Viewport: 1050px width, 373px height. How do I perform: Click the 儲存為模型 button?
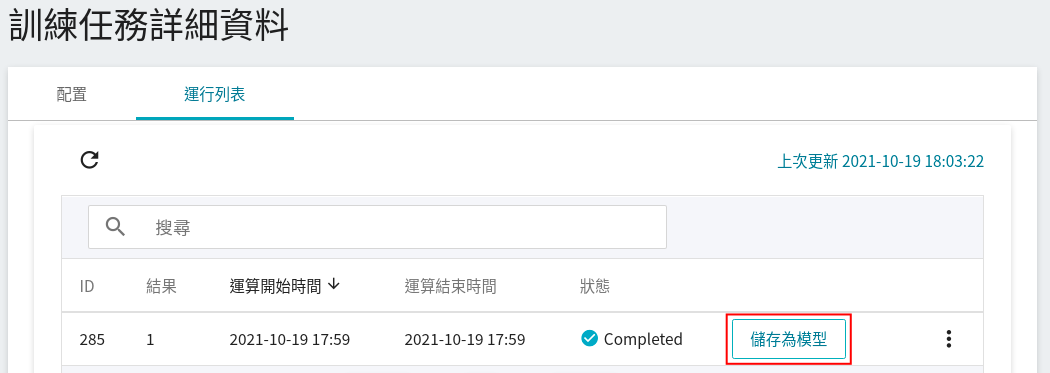click(789, 340)
